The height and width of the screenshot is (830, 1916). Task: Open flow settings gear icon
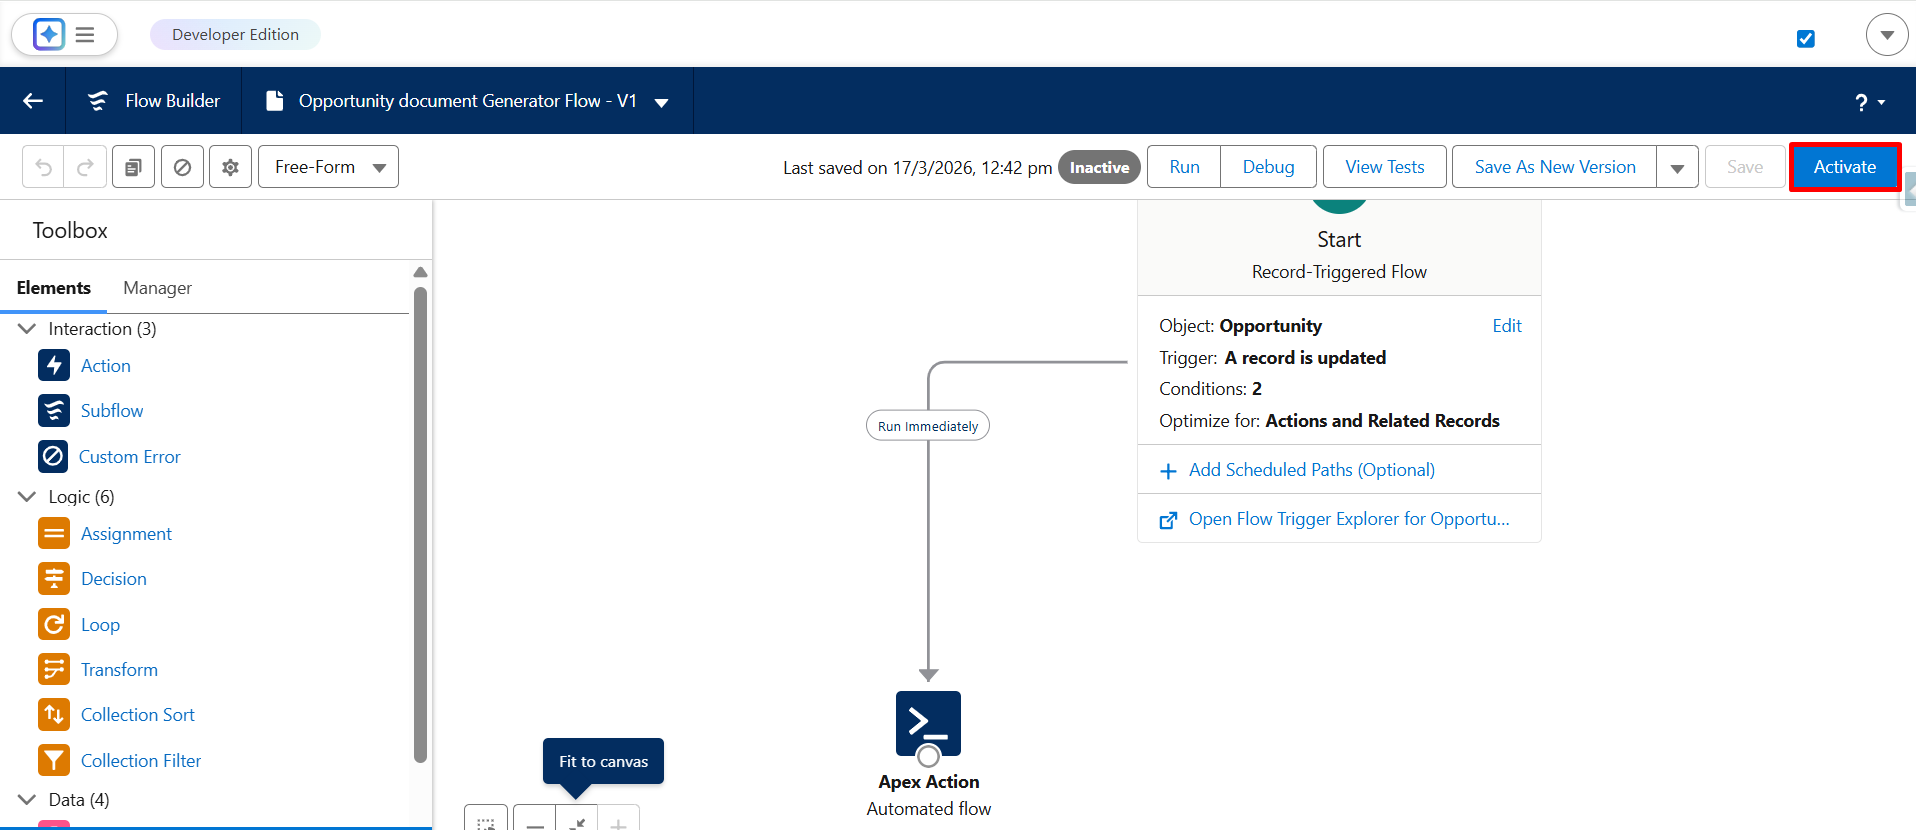[230, 167]
